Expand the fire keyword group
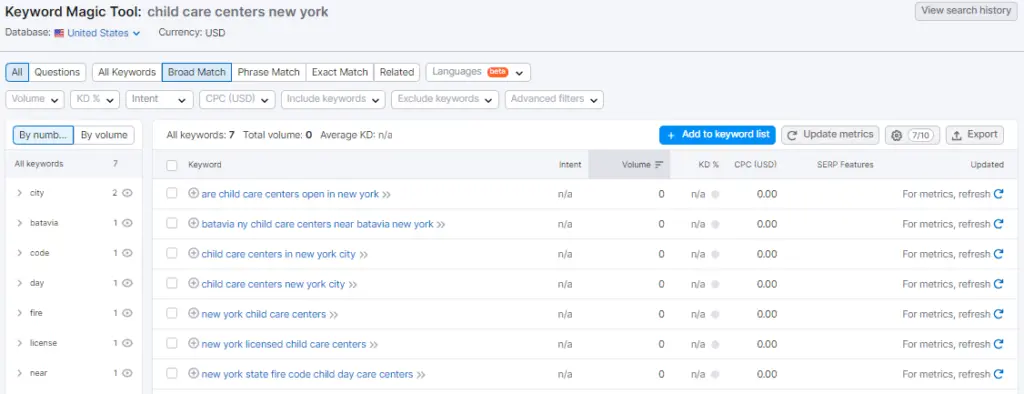1024x394 pixels. pyautogui.click(x=20, y=314)
